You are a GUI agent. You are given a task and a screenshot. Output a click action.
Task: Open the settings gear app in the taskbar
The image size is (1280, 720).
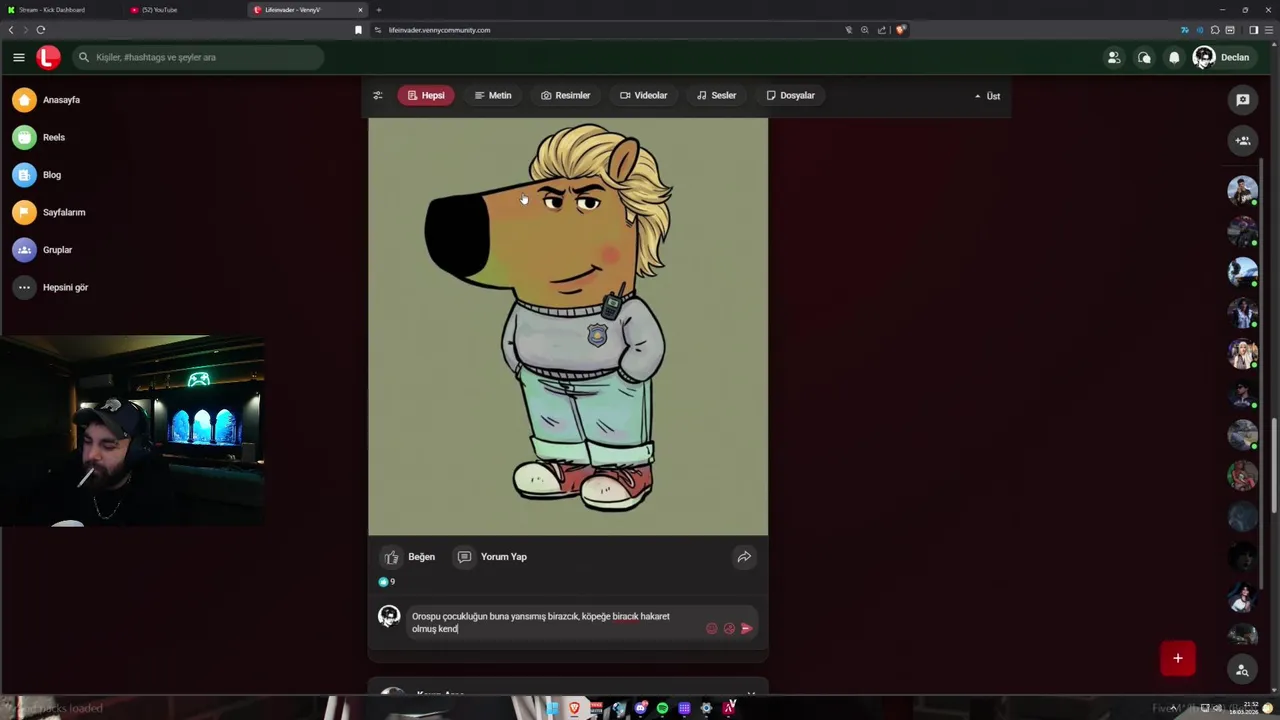click(706, 708)
